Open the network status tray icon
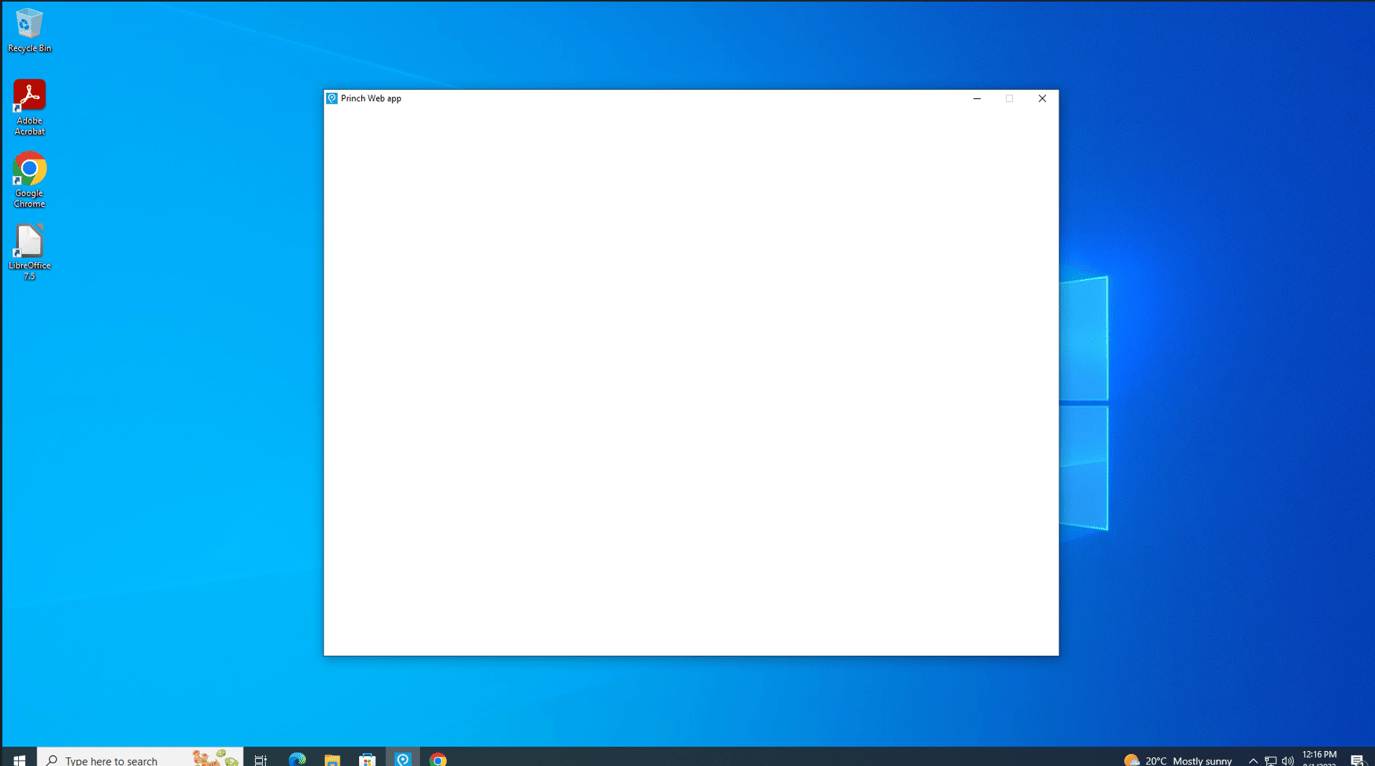 click(x=1270, y=759)
